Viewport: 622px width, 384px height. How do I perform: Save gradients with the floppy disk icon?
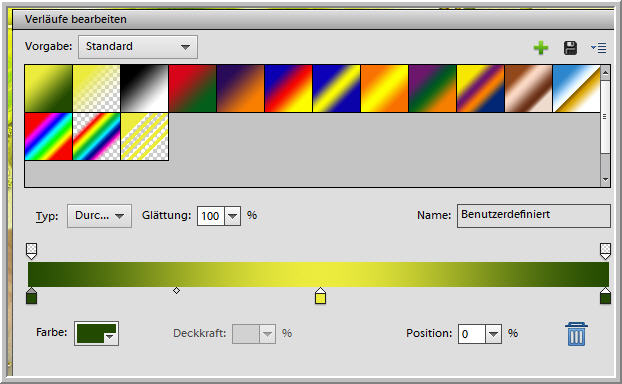coord(570,48)
